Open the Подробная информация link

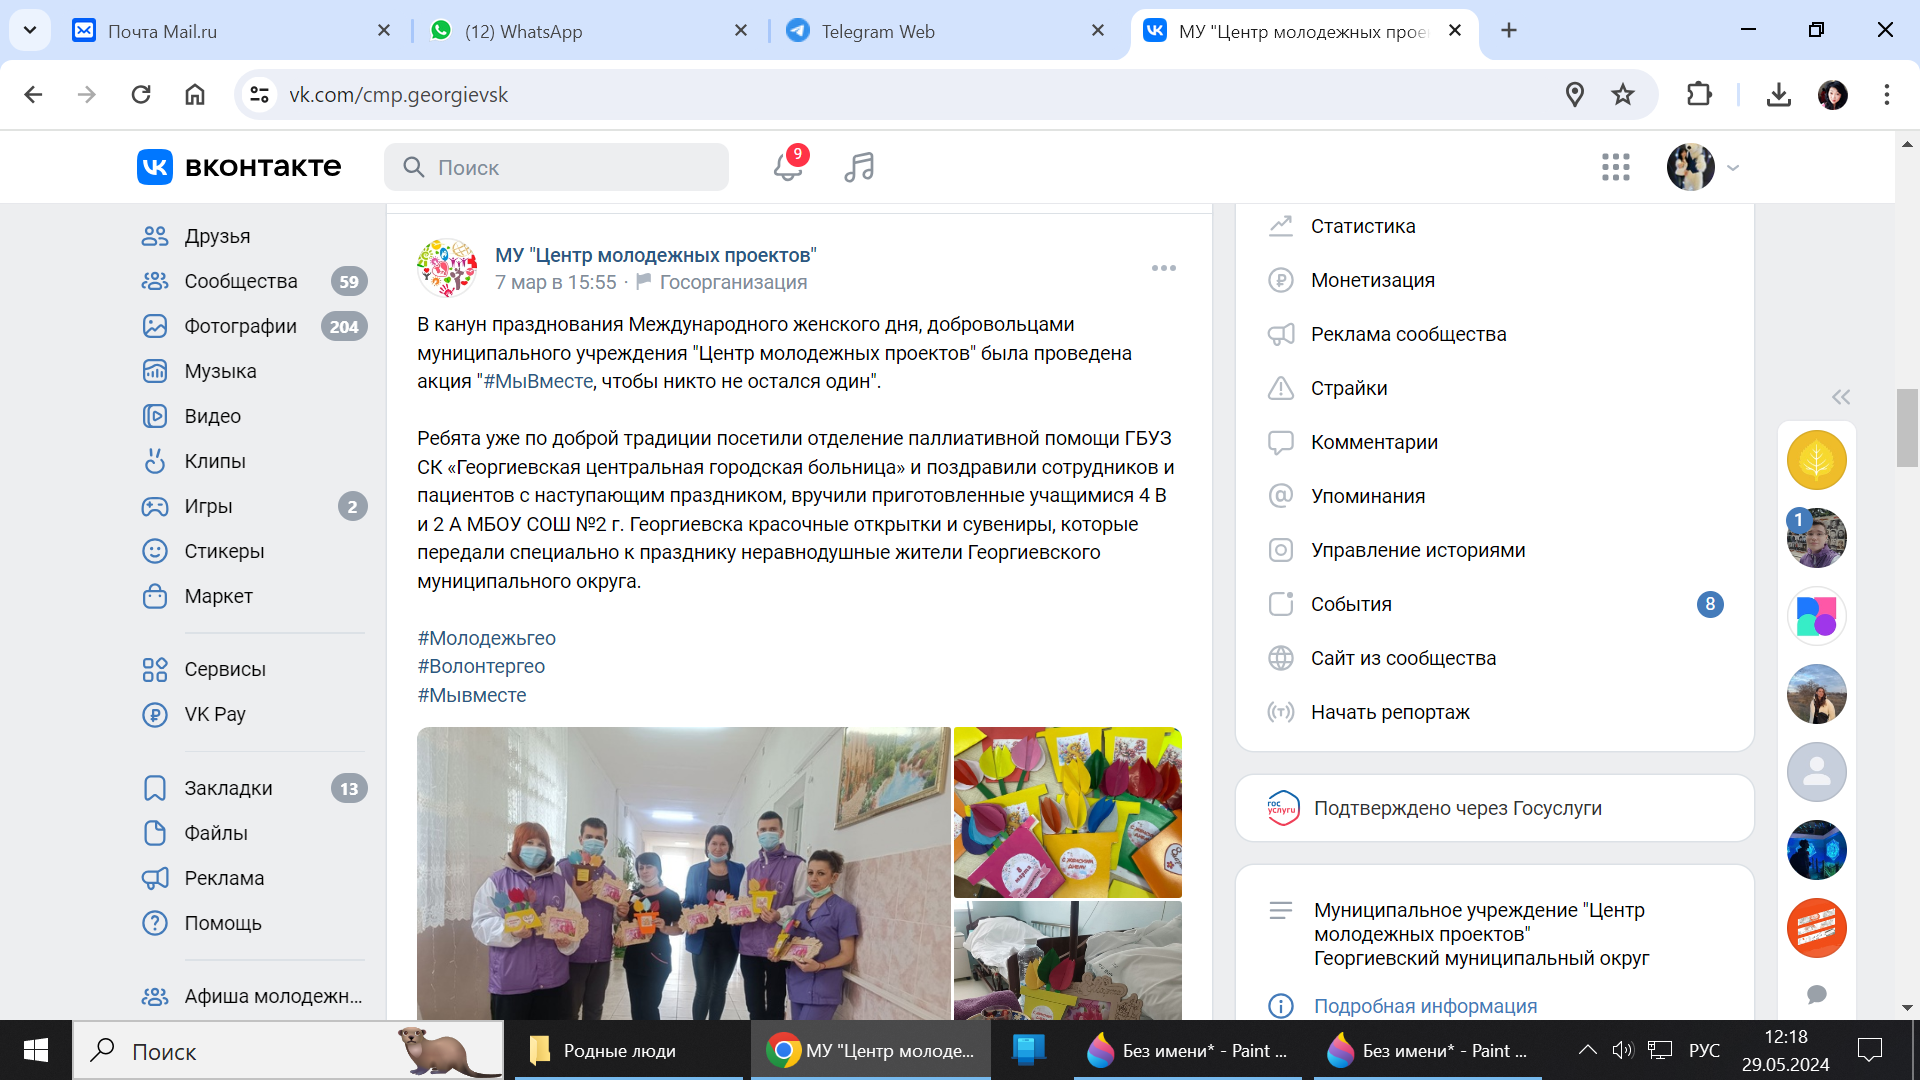point(1425,1006)
